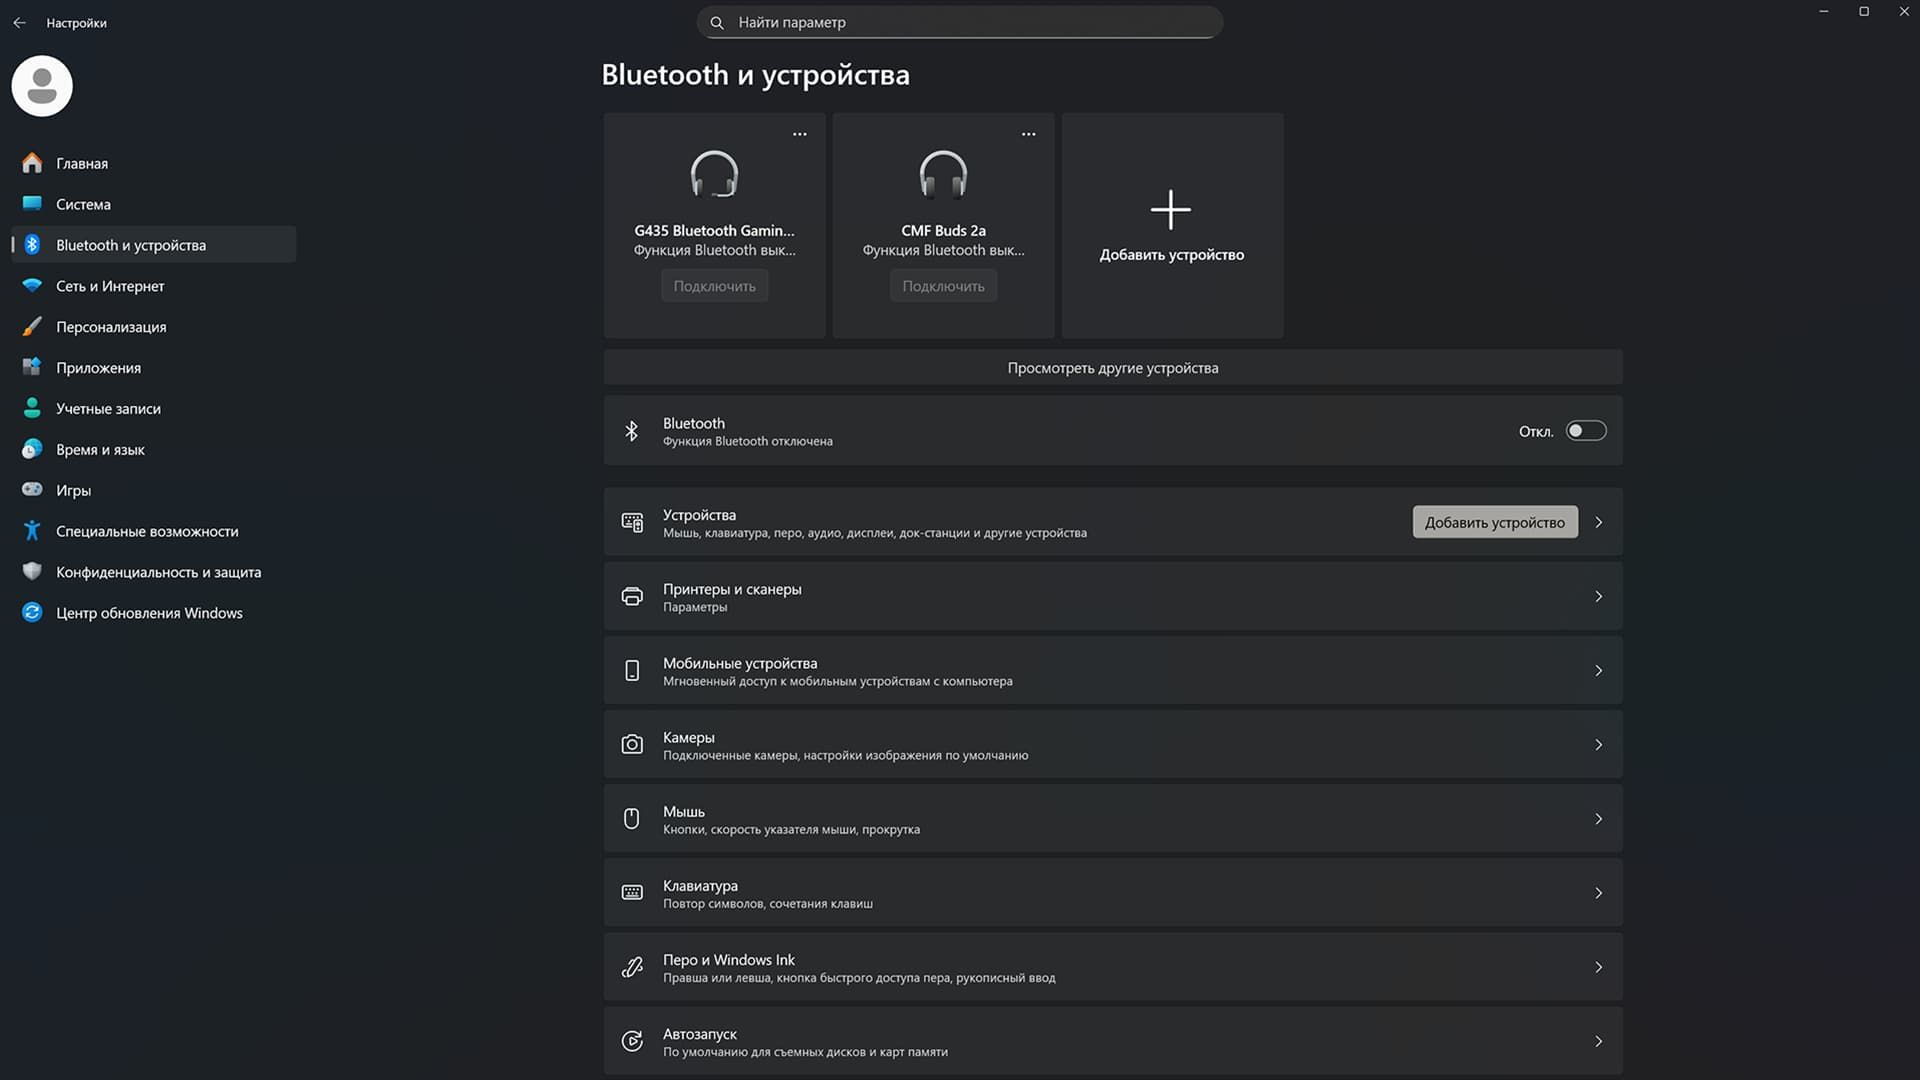Select the Сеть и Интернет globe icon
Image resolution: width=1920 pixels, height=1080 pixels.
point(31,286)
